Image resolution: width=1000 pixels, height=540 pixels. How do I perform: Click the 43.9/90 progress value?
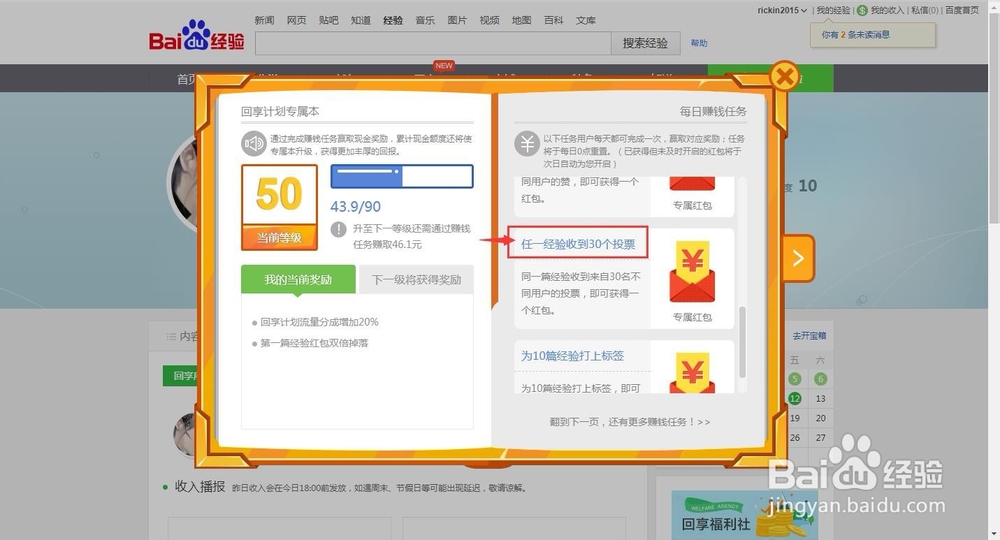(355, 207)
